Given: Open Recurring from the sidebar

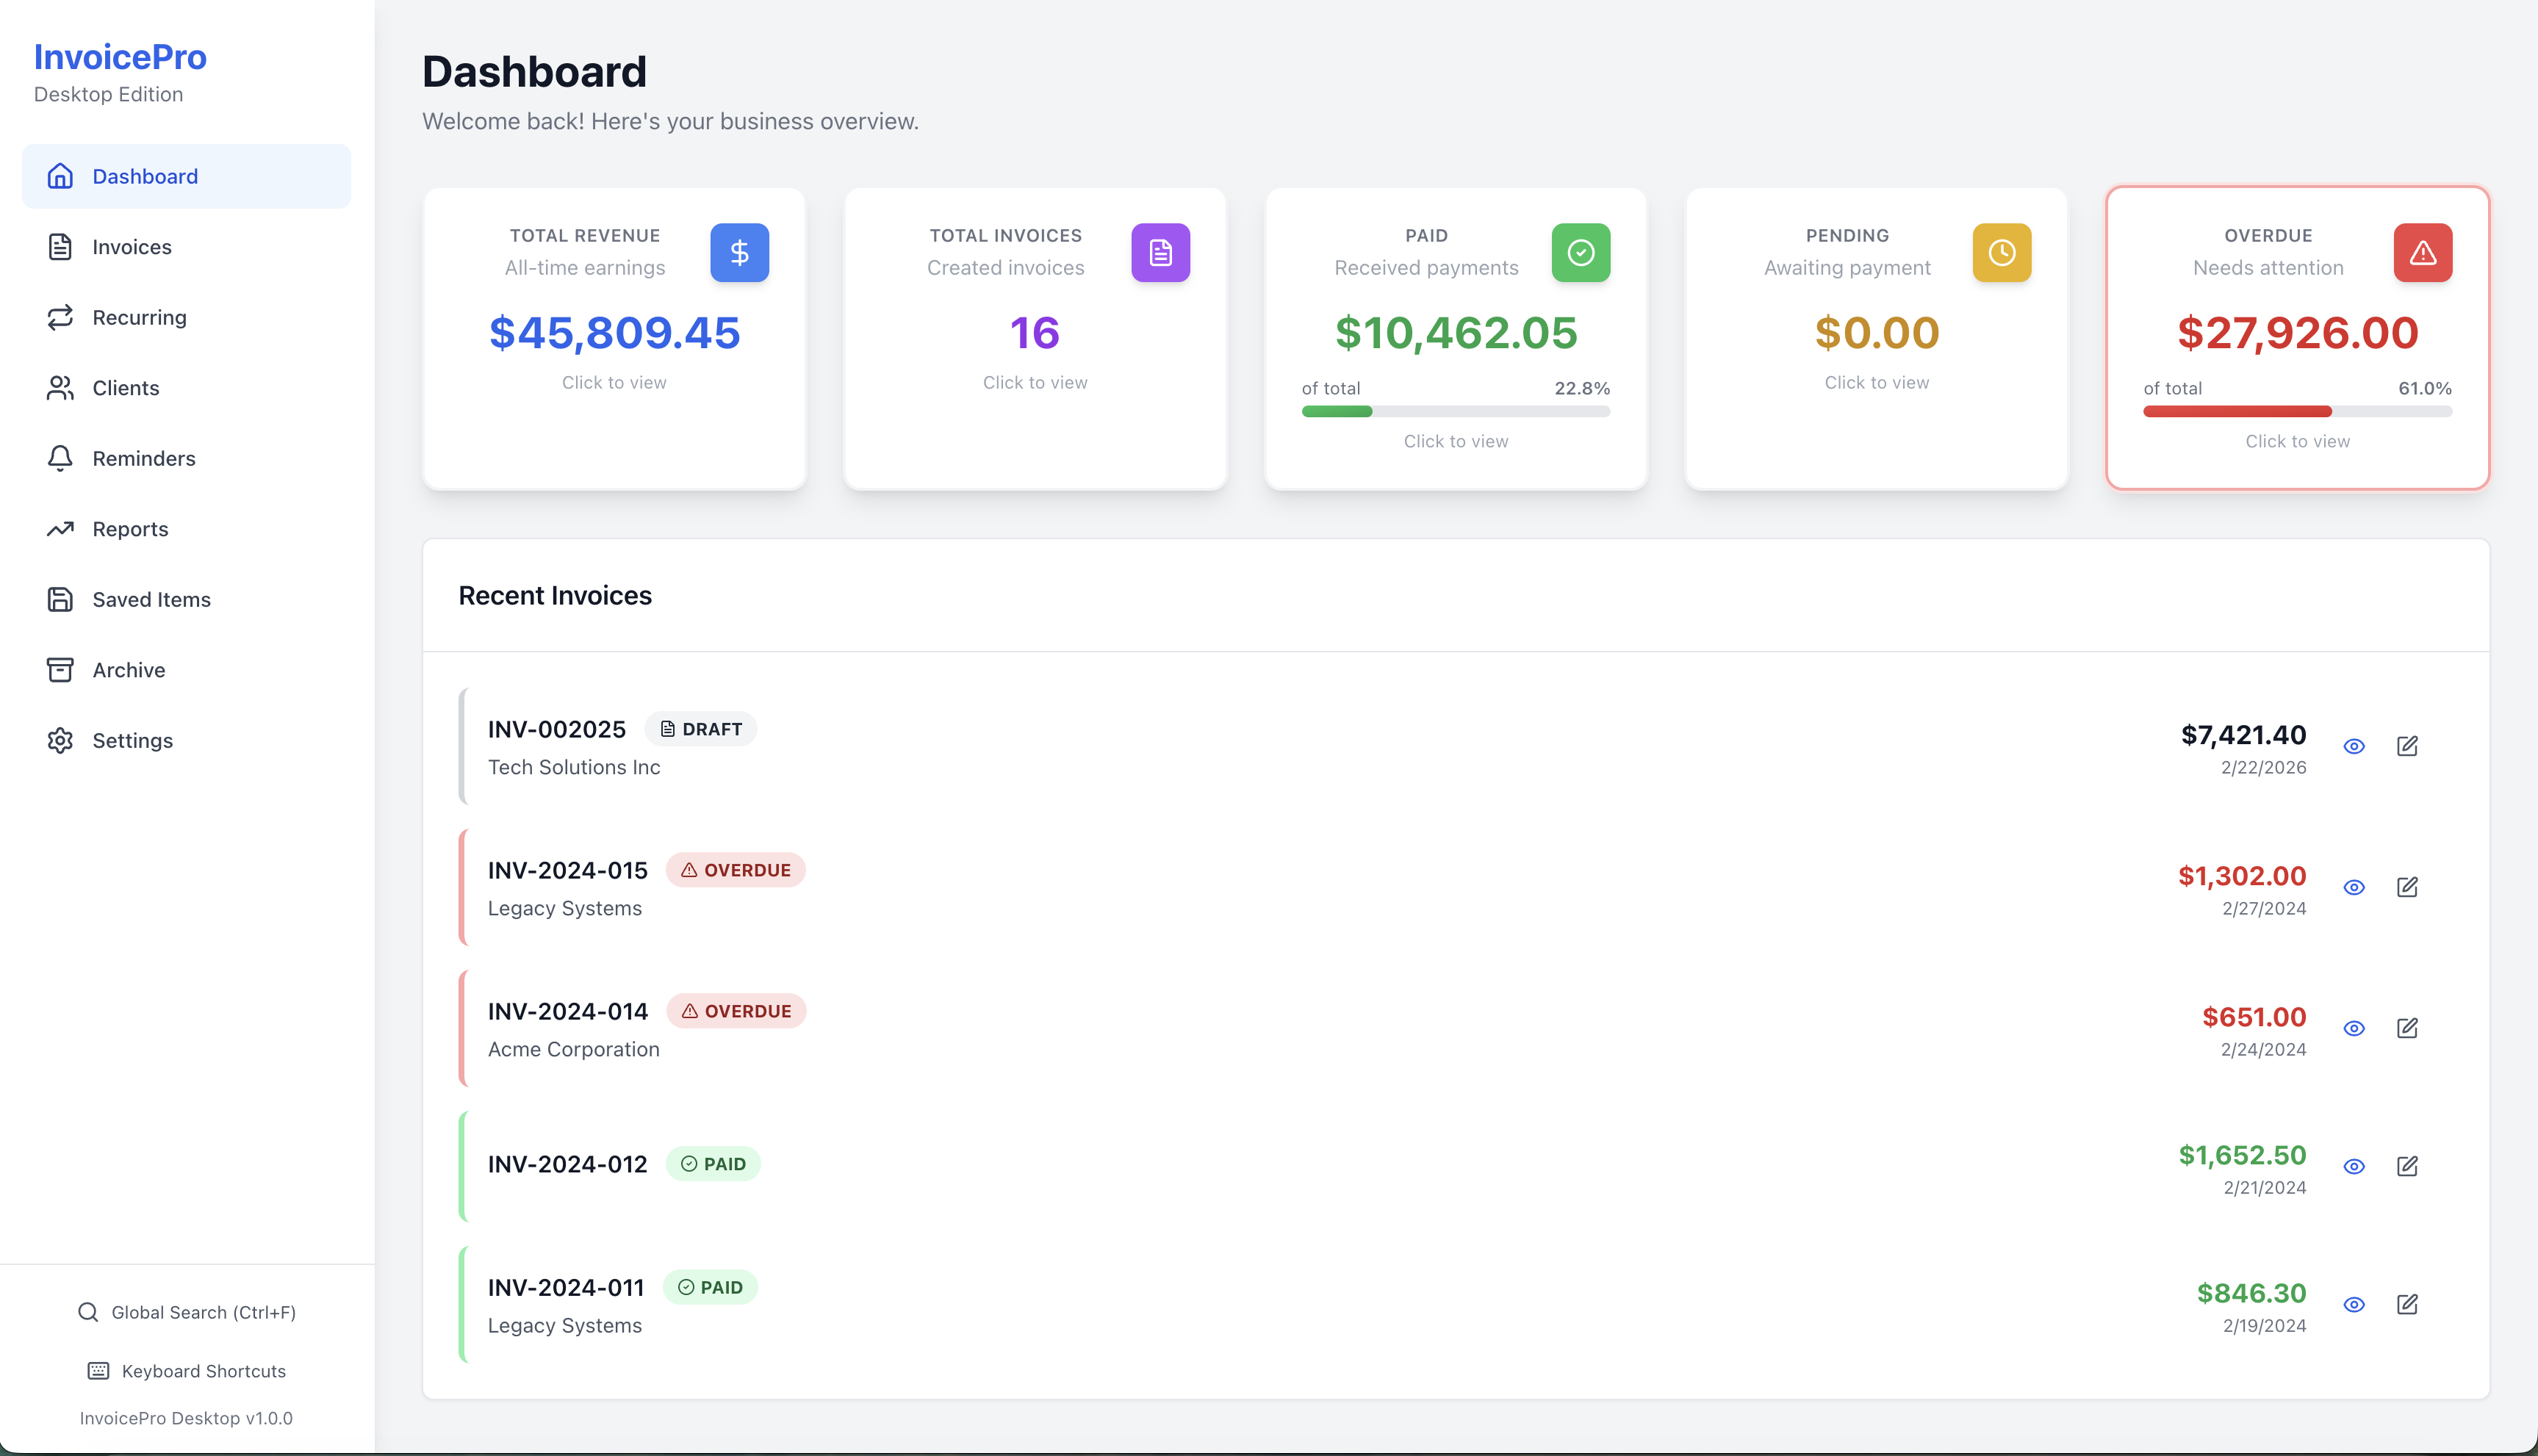Looking at the screenshot, I should coord(139,317).
